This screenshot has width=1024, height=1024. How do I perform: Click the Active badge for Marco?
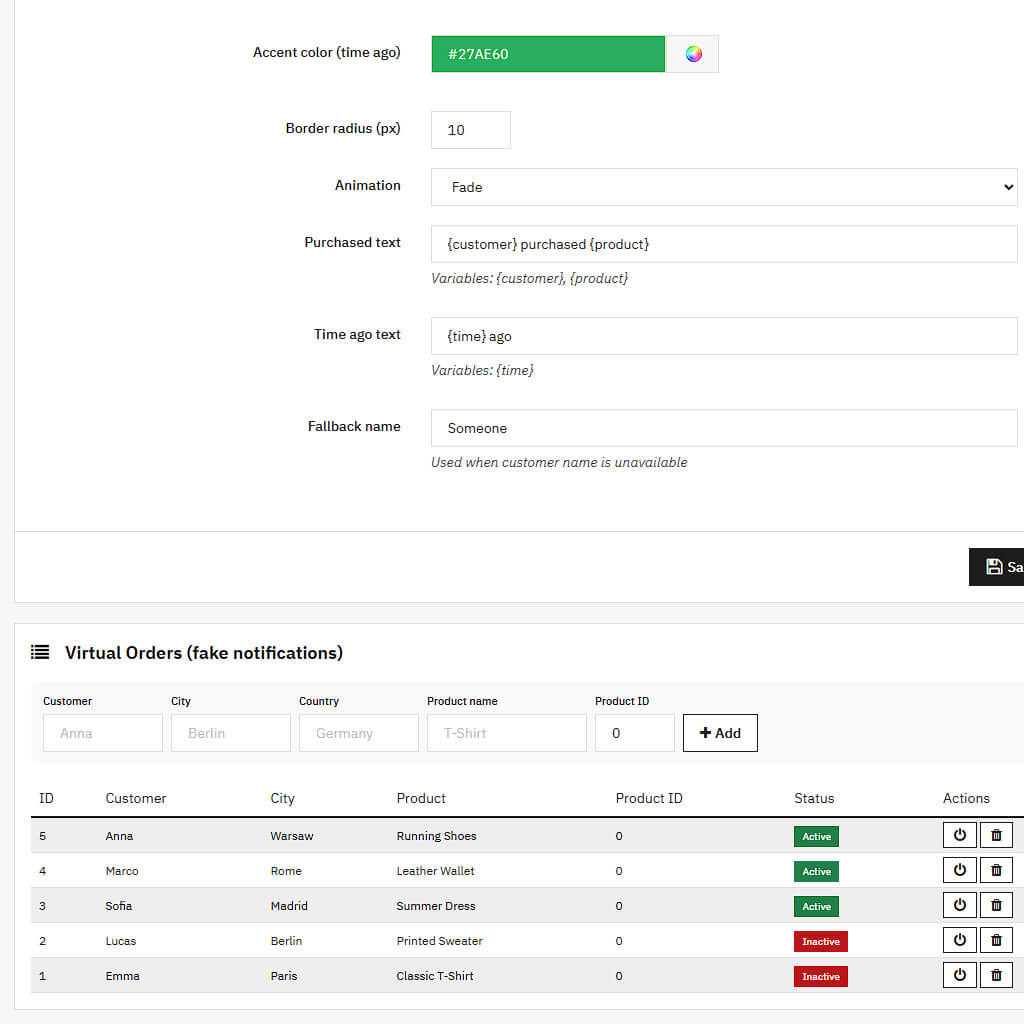[816, 871]
